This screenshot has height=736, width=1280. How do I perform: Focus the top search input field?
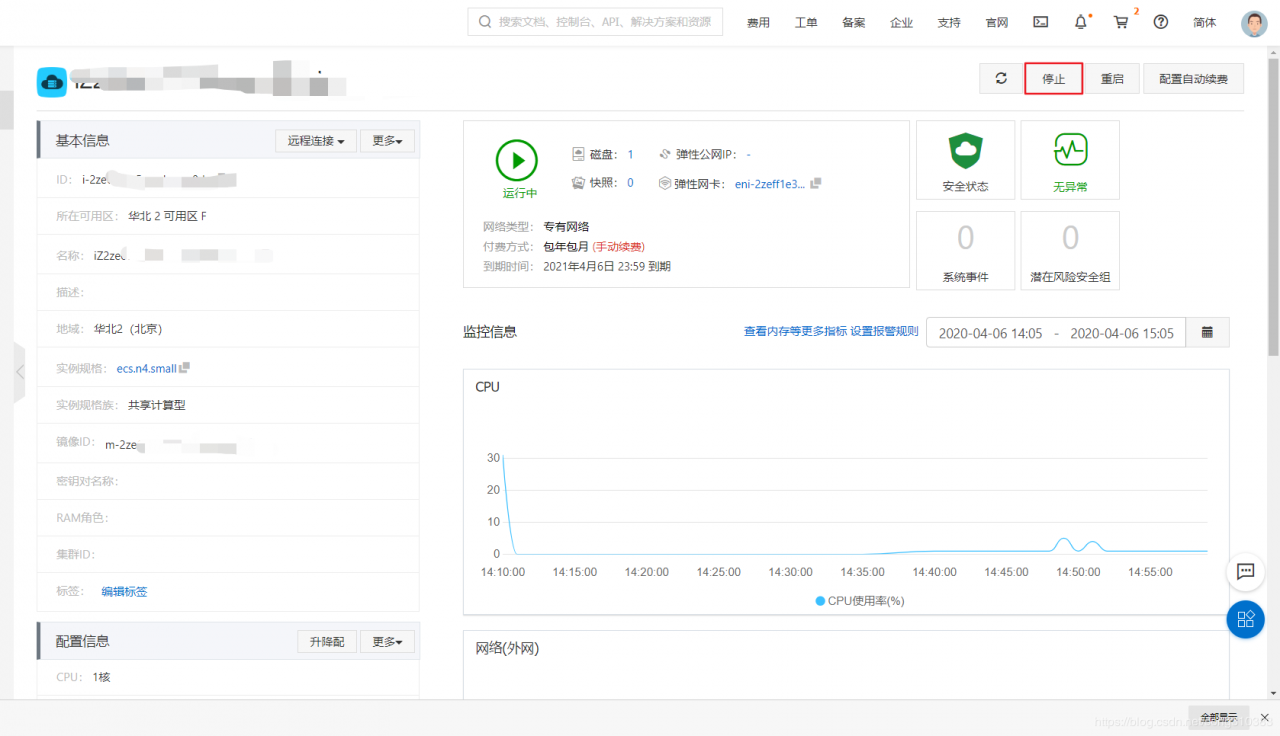pos(595,22)
